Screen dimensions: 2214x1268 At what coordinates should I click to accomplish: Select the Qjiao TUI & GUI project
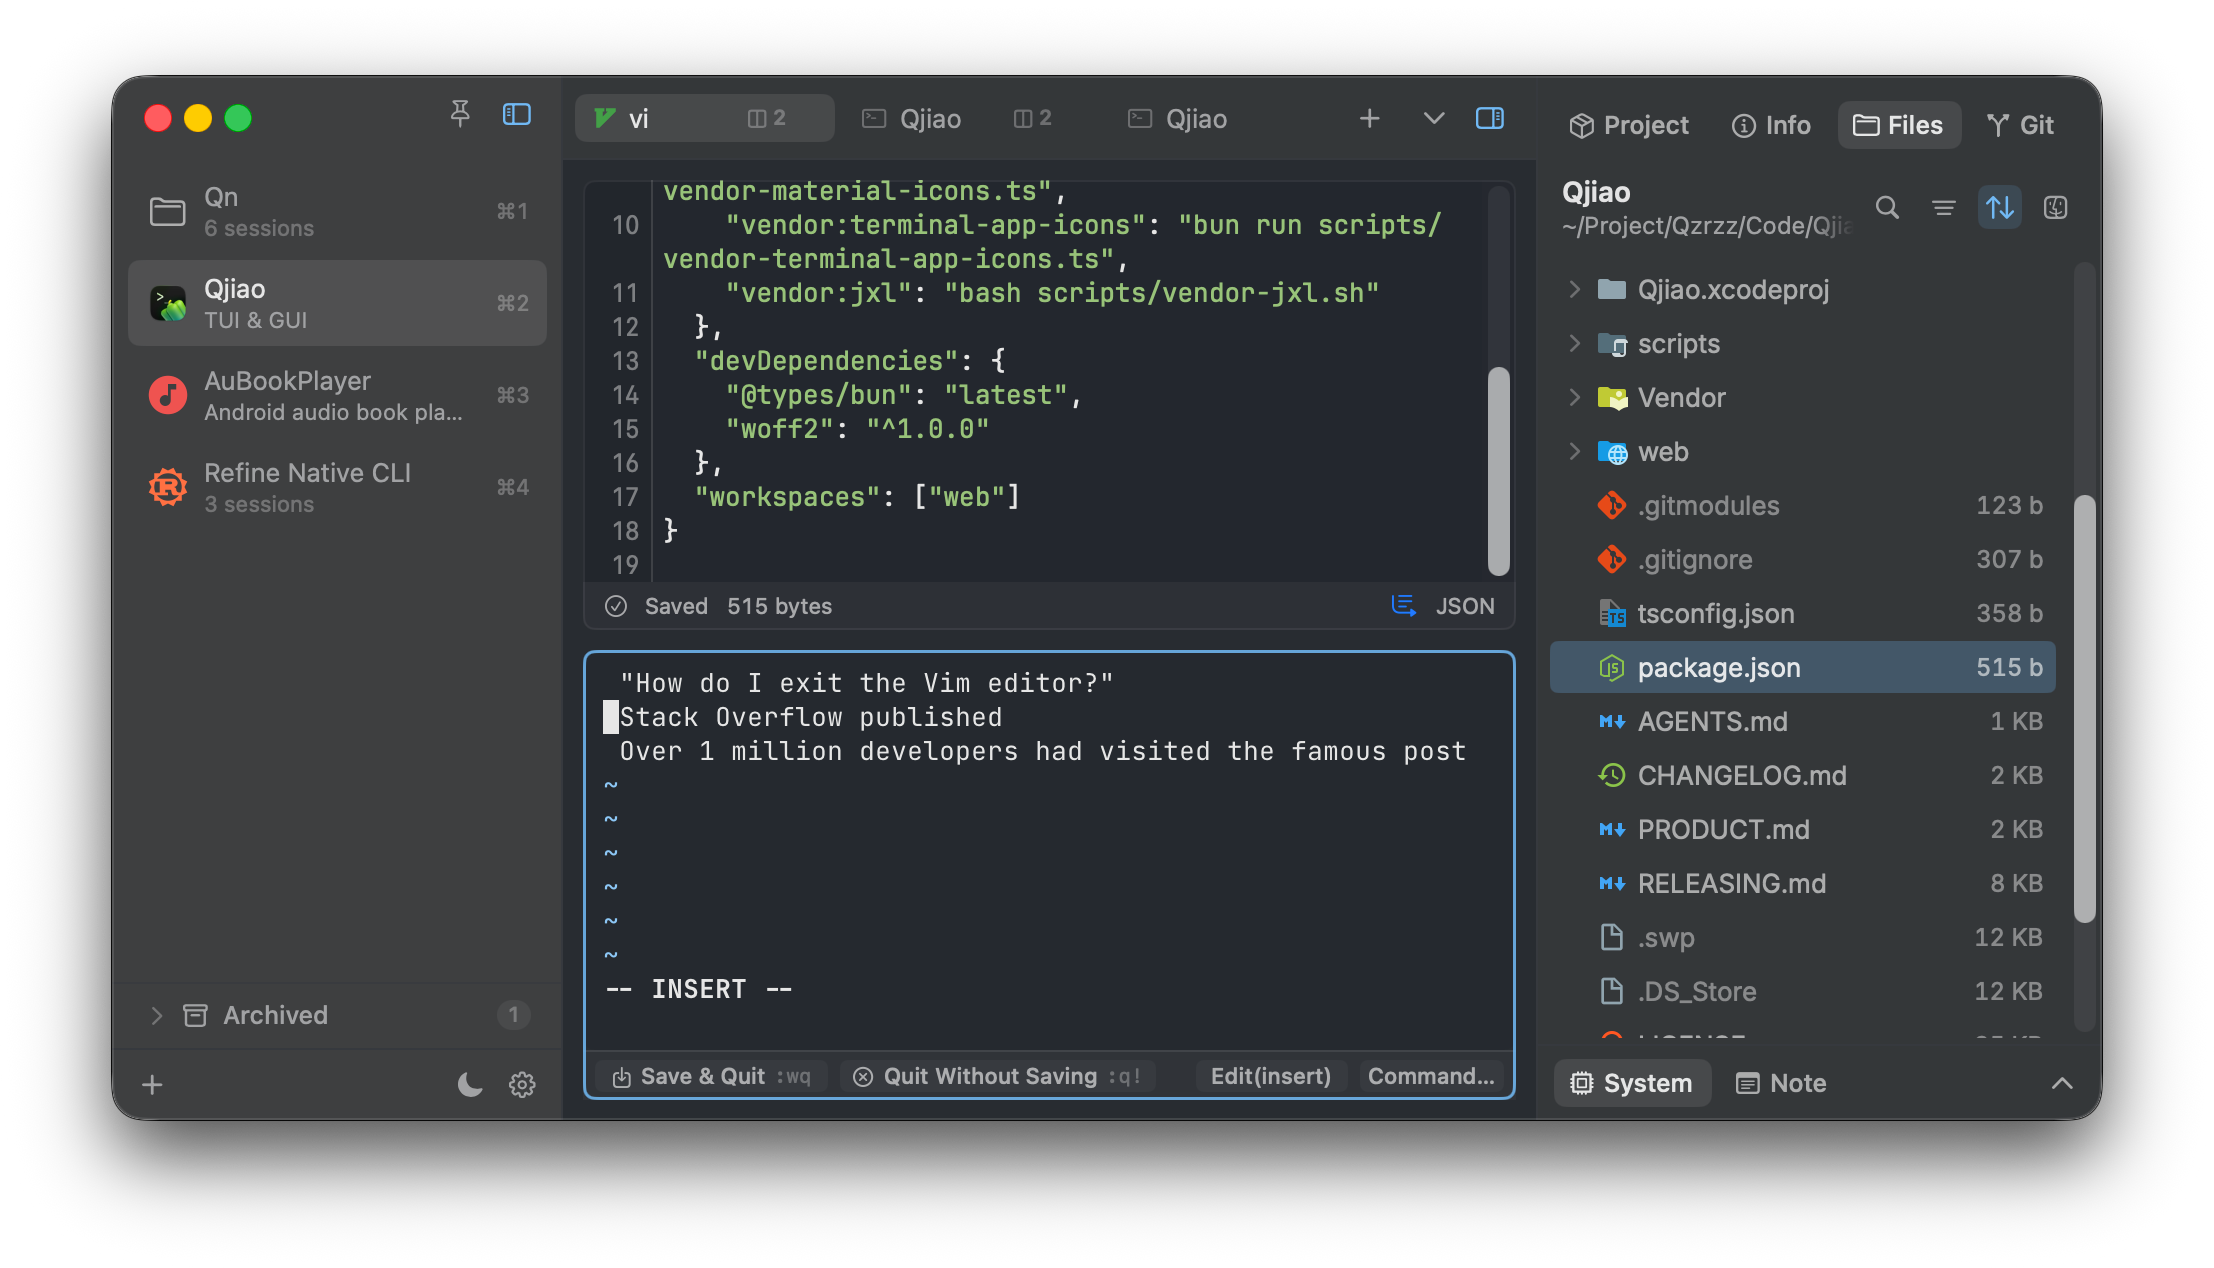[x=338, y=303]
